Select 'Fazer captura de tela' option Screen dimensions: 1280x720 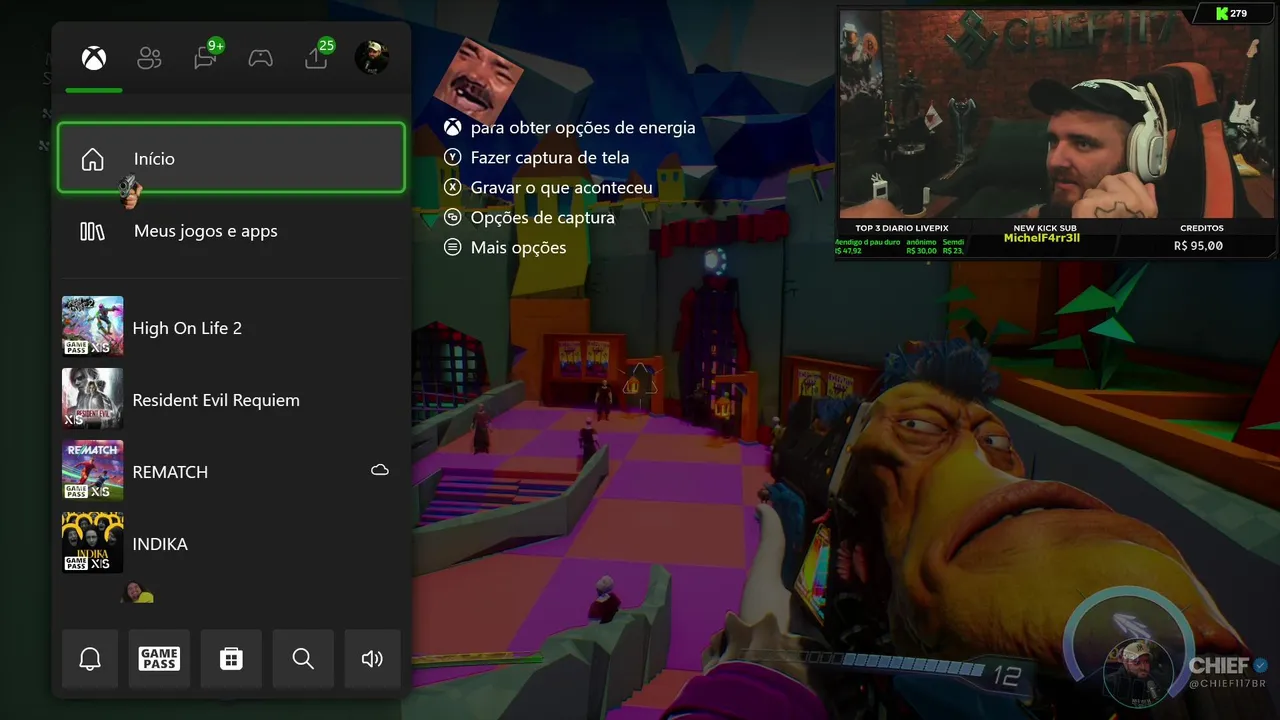click(x=550, y=157)
